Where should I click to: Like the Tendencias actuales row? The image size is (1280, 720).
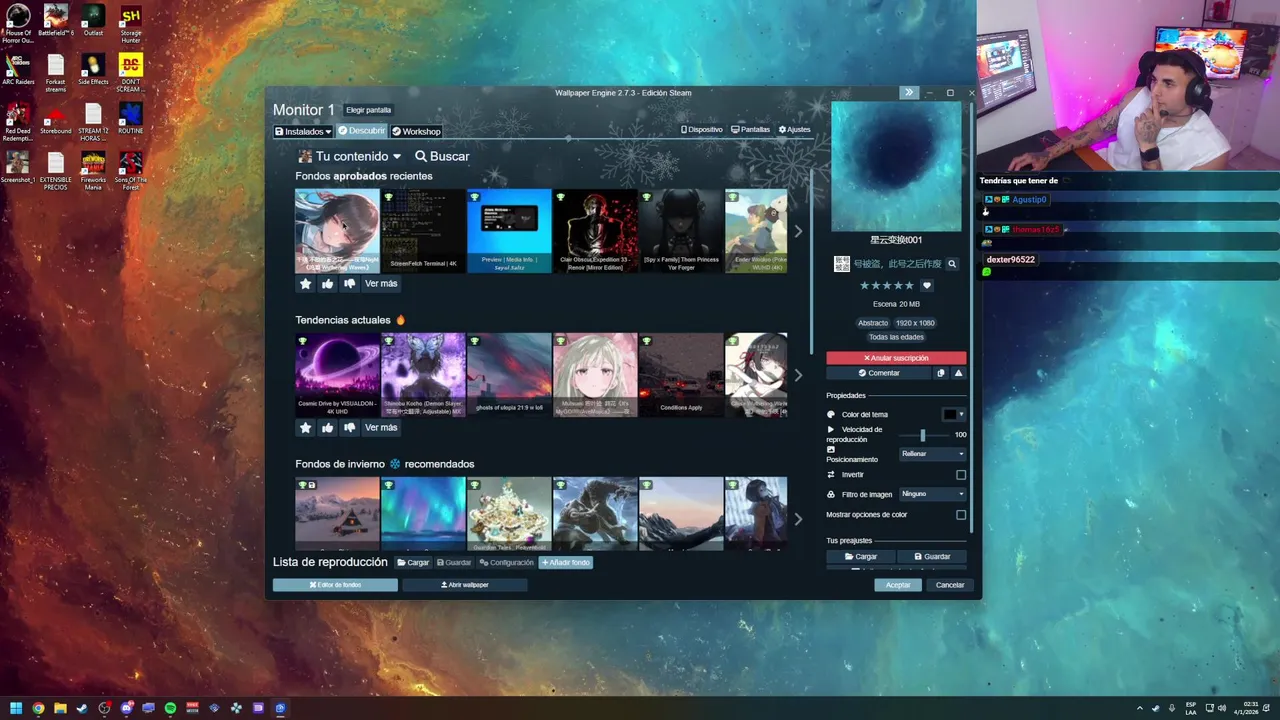tap(328, 428)
